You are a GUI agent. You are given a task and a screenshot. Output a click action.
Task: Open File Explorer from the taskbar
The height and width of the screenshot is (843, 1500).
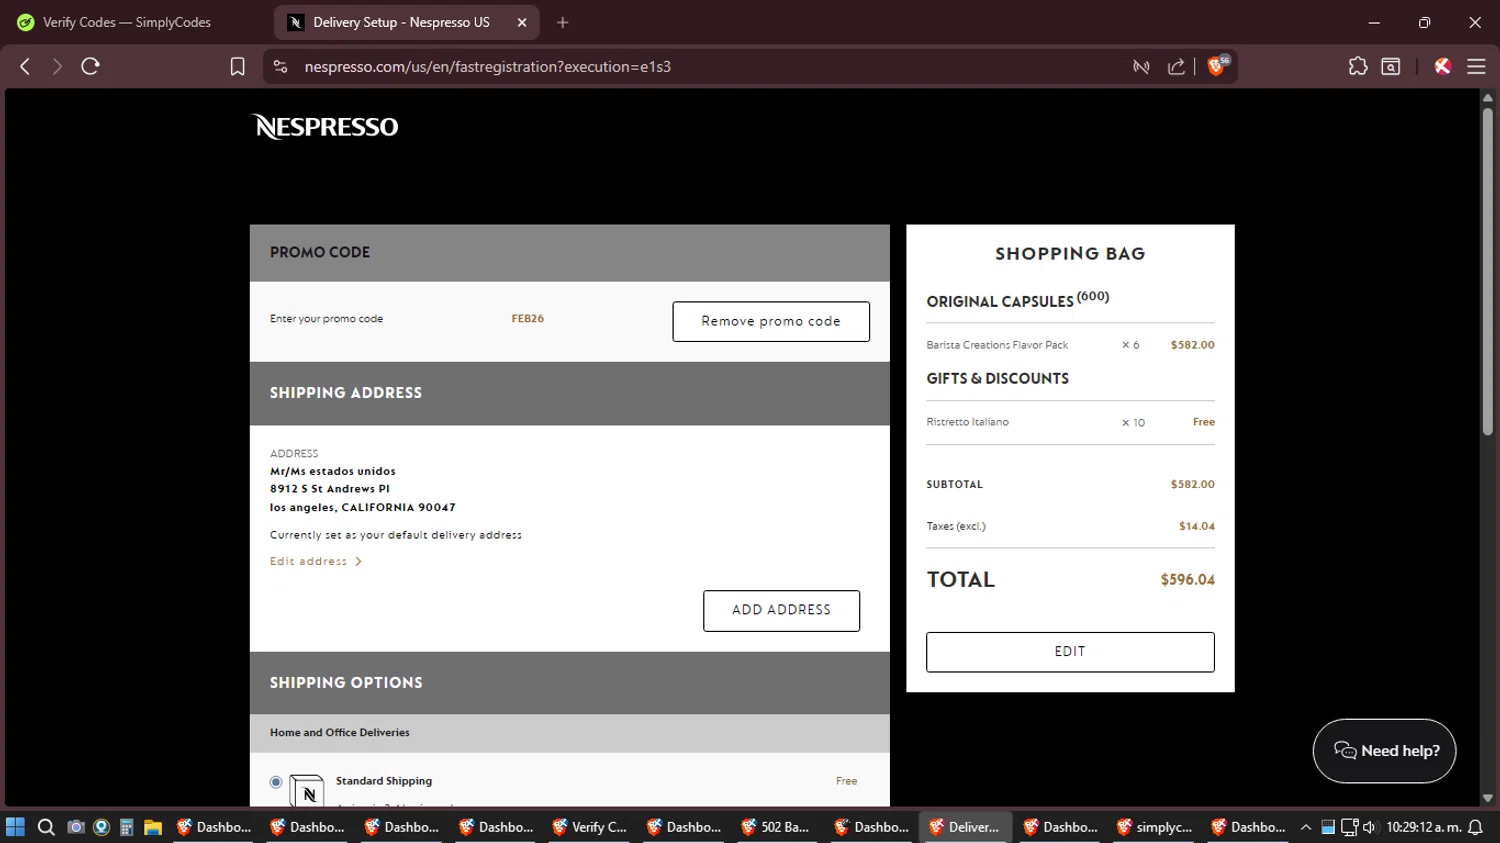click(153, 827)
